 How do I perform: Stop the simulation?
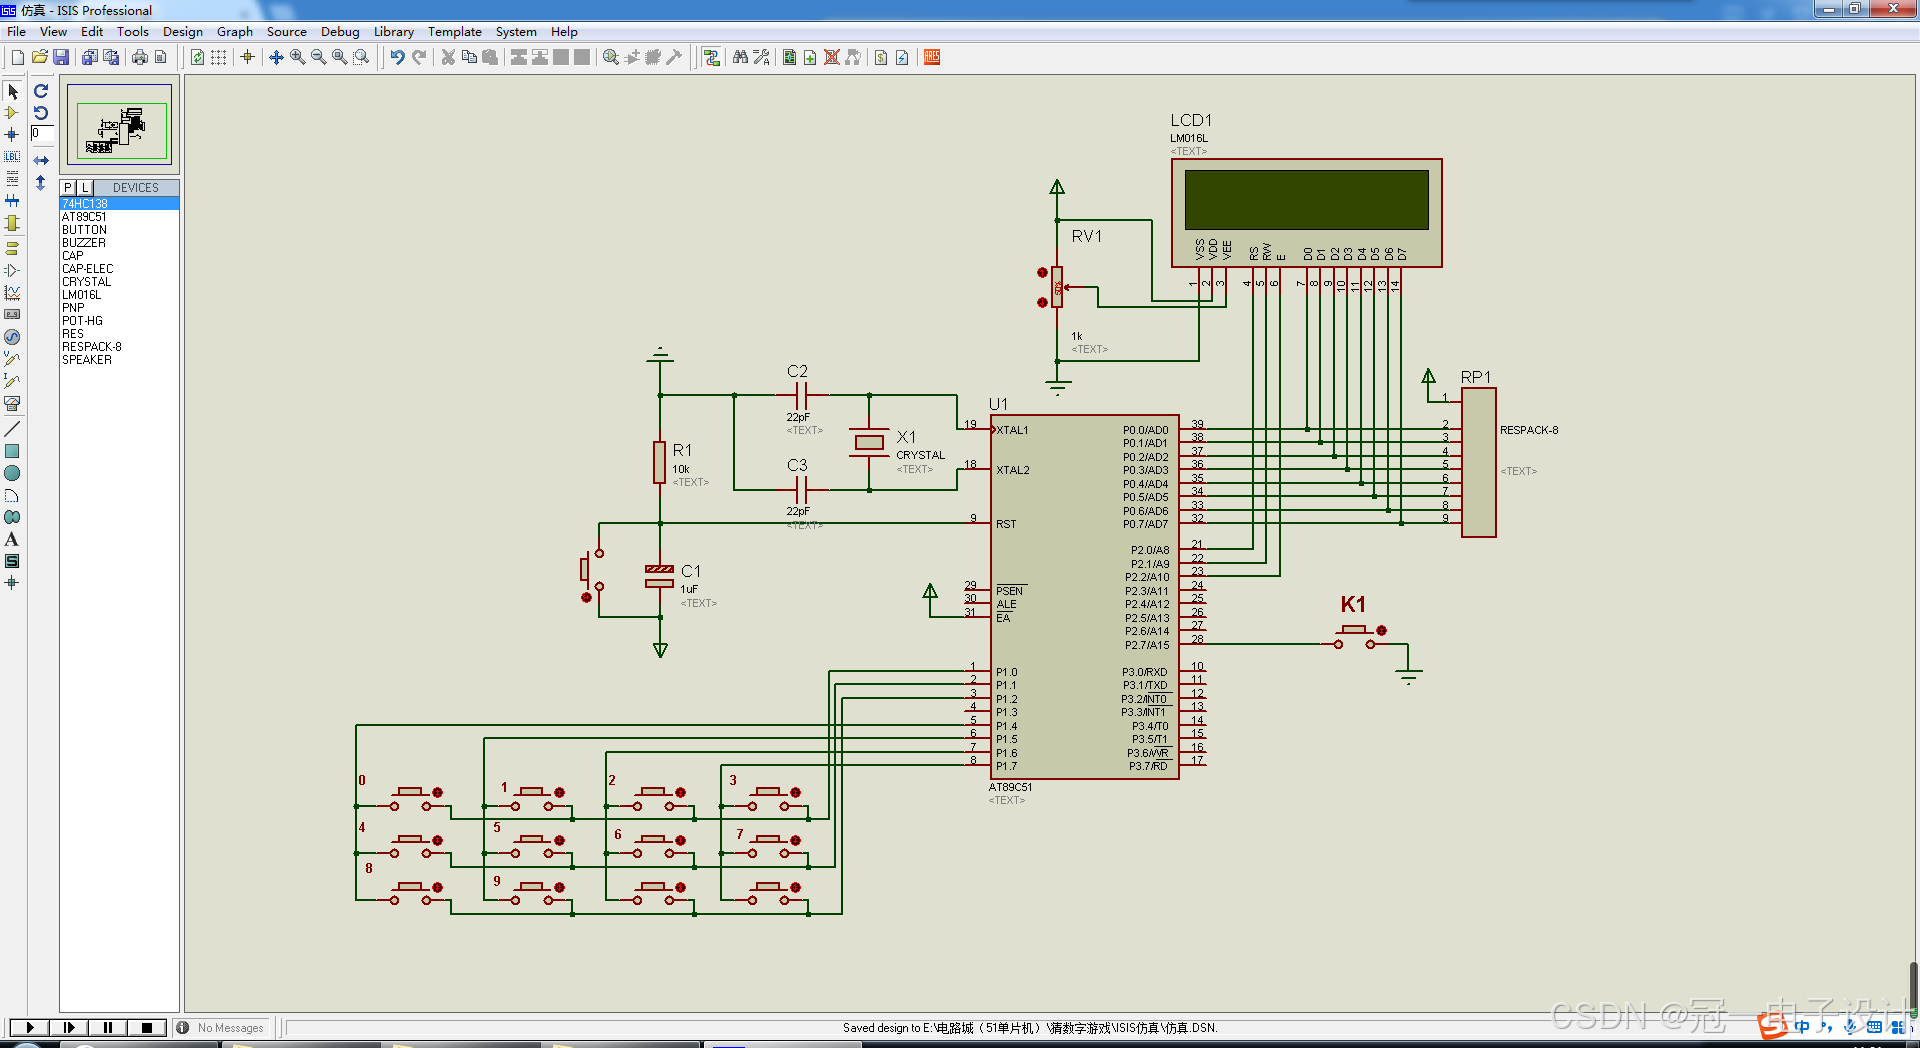146,1027
